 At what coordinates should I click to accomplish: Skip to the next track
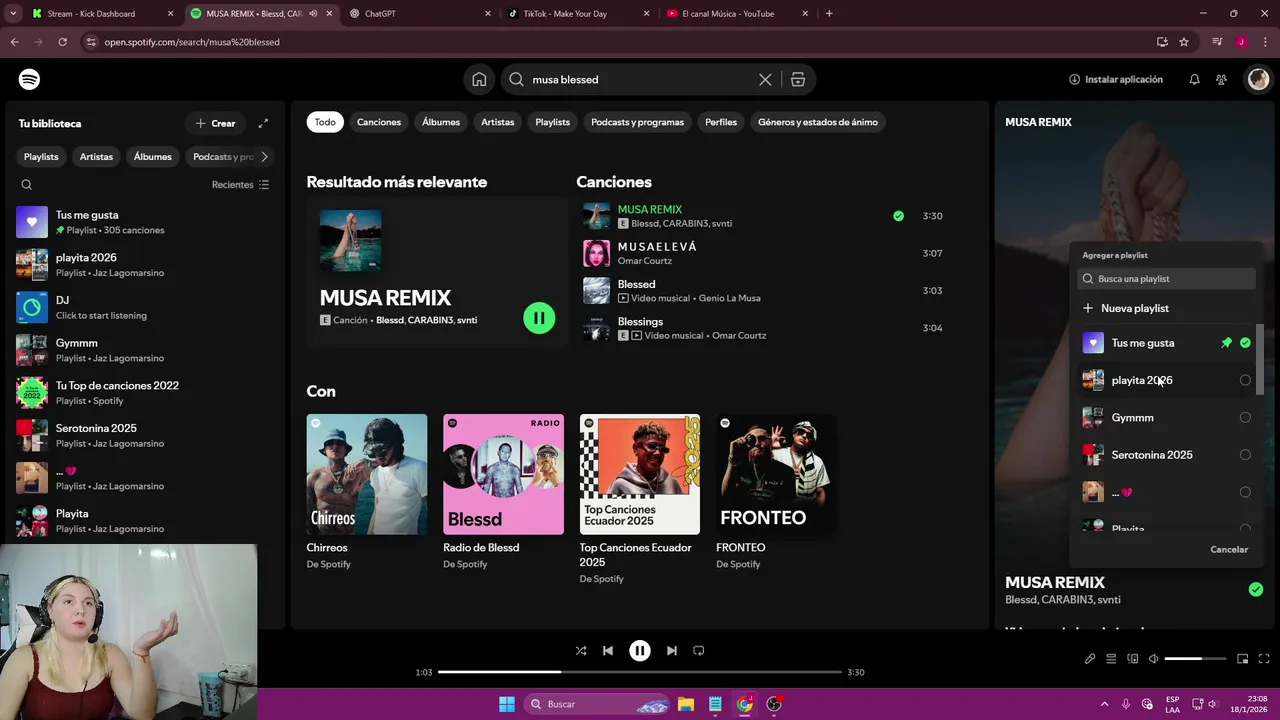(672, 650)
